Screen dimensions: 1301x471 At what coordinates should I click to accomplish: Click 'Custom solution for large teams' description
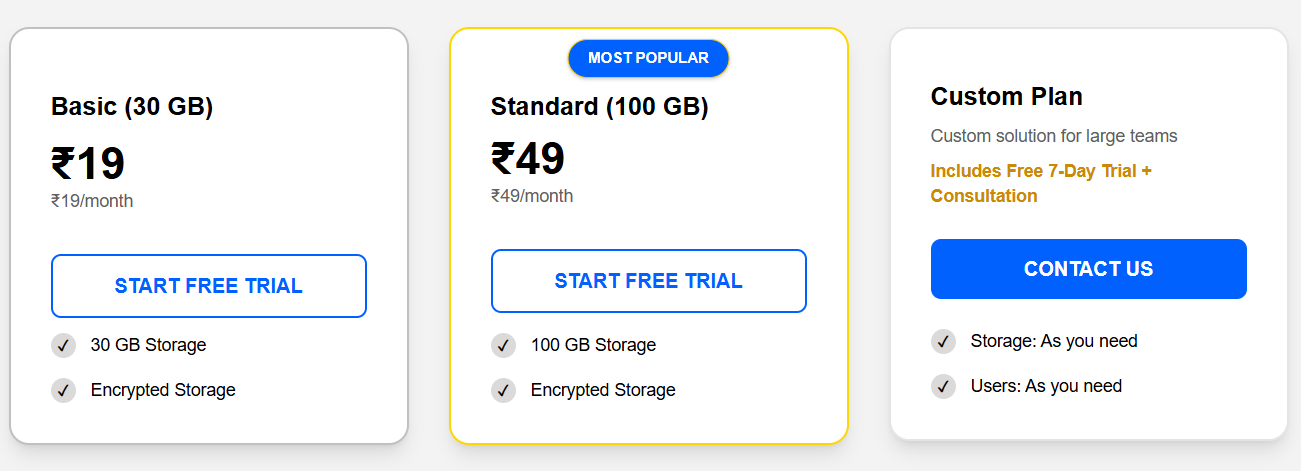(x=1054, y=136)
